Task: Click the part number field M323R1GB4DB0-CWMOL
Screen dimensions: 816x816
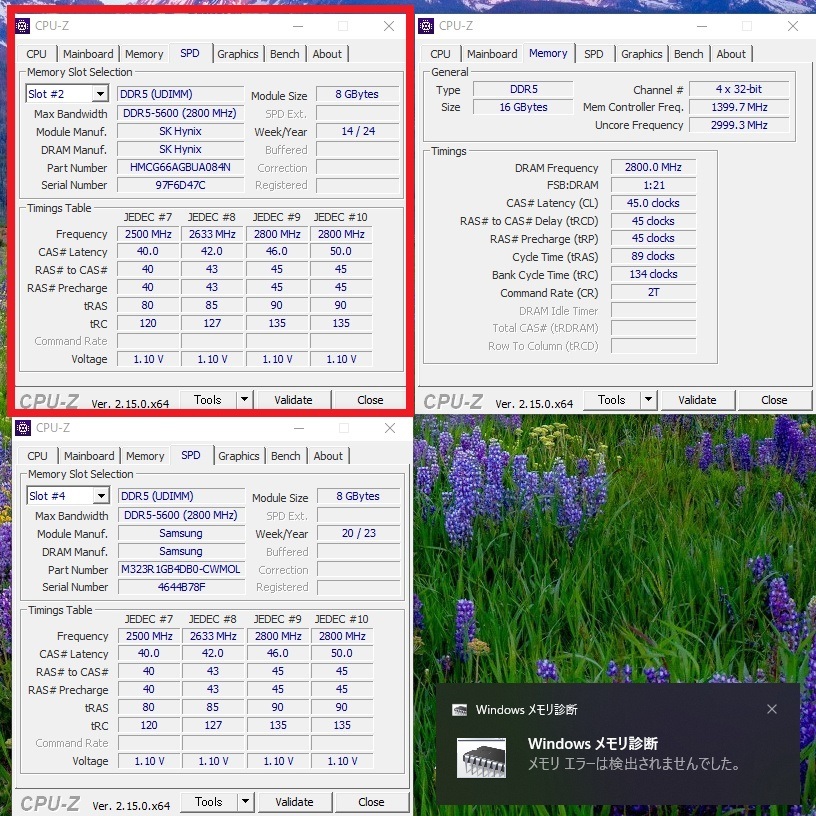Action: pyautogui.click(x=181, y=569)
